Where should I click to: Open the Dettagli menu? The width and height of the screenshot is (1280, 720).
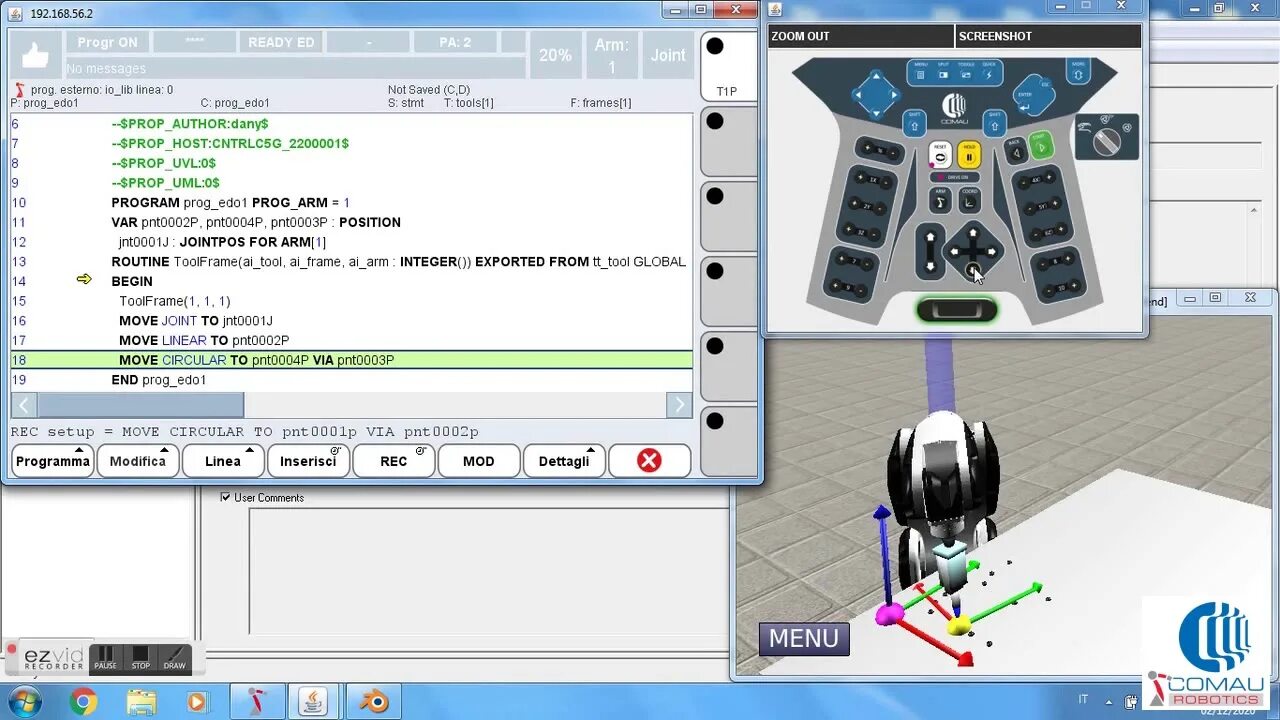(x=564, y=461)
